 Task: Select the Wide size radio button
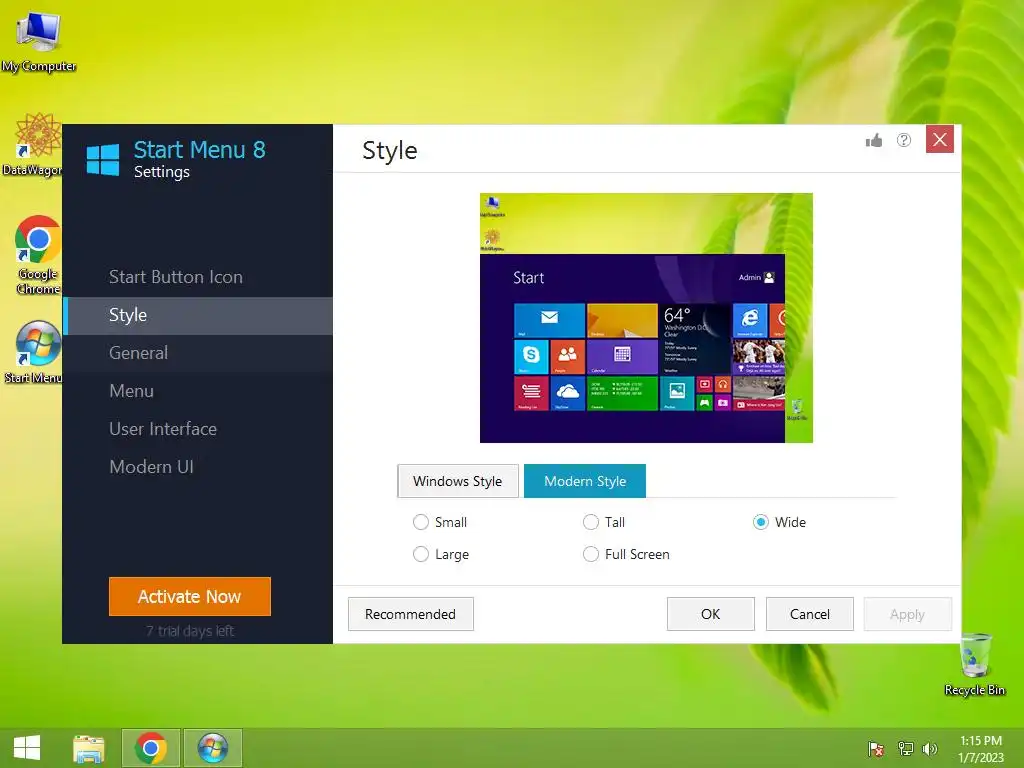coord(760,522)
